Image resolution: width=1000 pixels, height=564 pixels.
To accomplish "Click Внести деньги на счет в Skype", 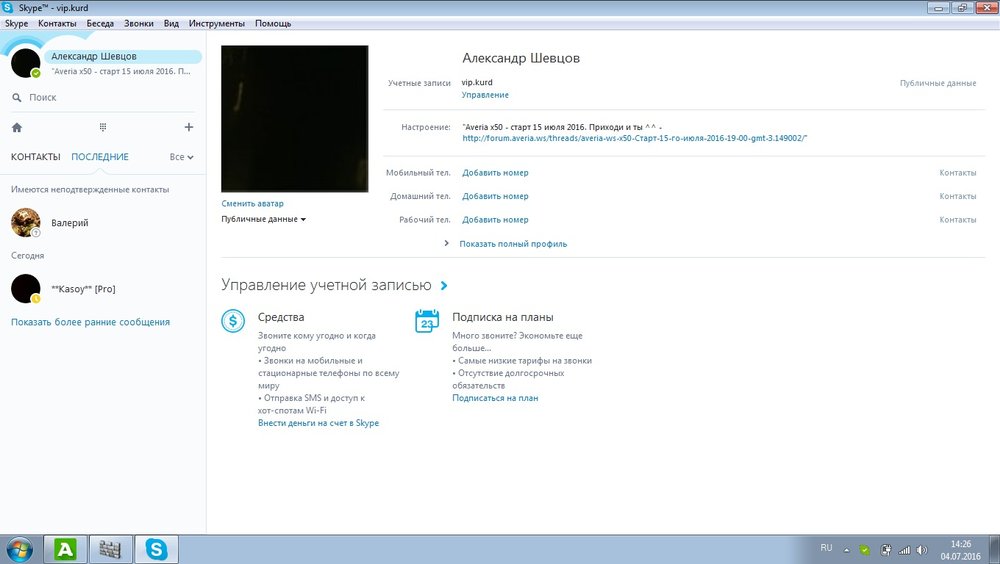I will 318,423.
